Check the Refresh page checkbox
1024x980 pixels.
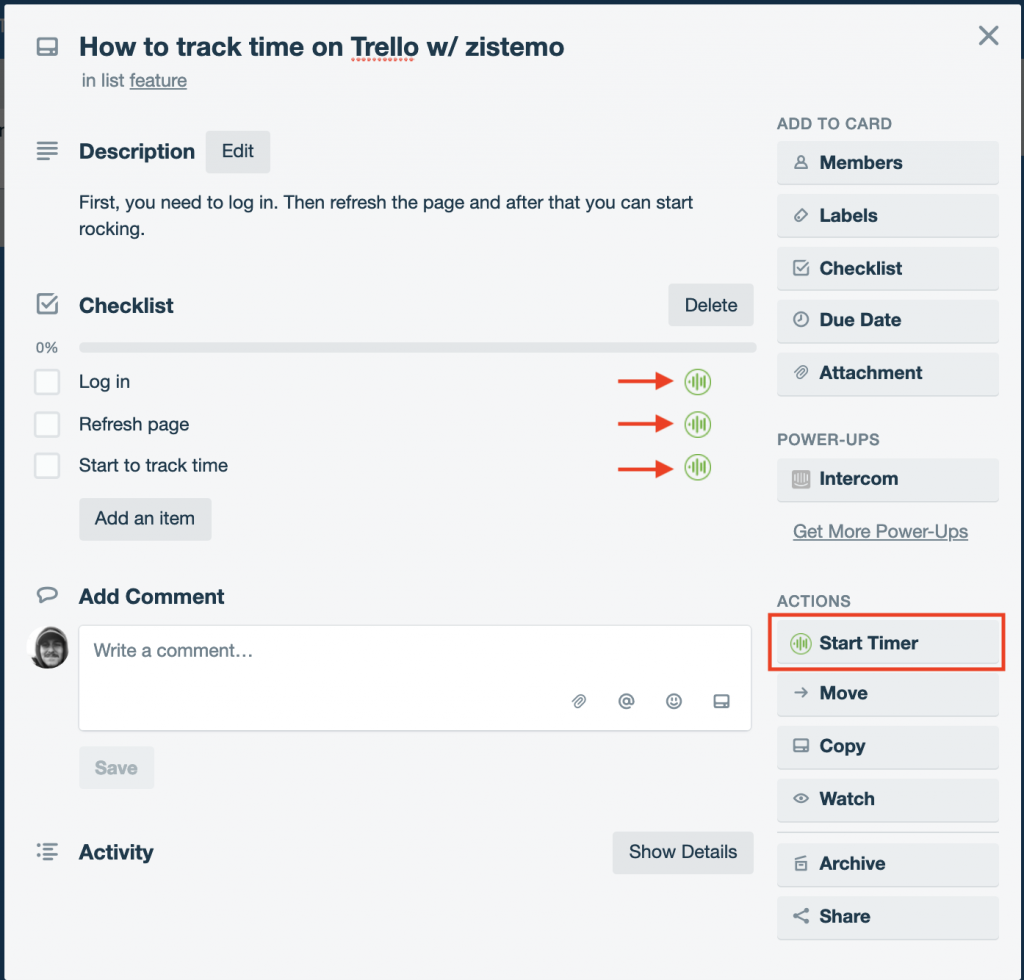coord(46,424)
